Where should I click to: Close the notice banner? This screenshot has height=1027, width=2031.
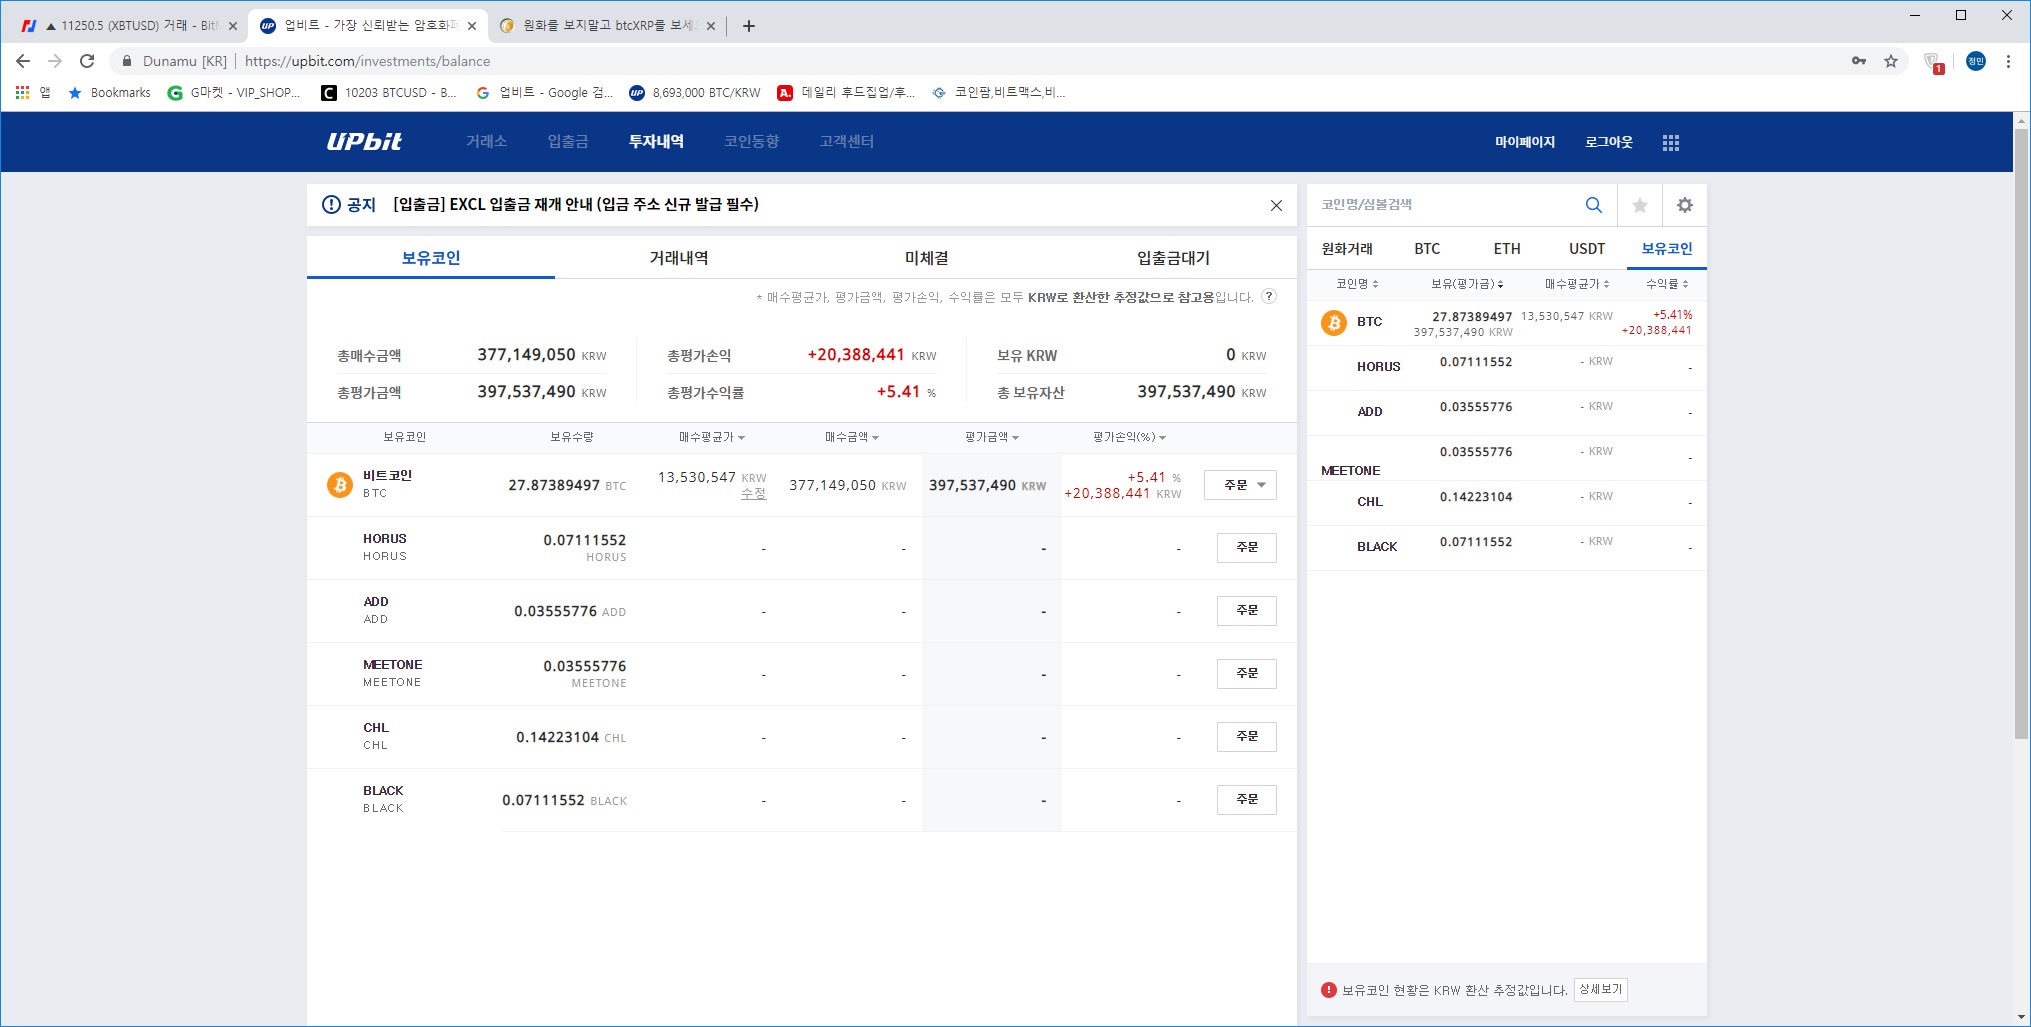pos(1276,205)
